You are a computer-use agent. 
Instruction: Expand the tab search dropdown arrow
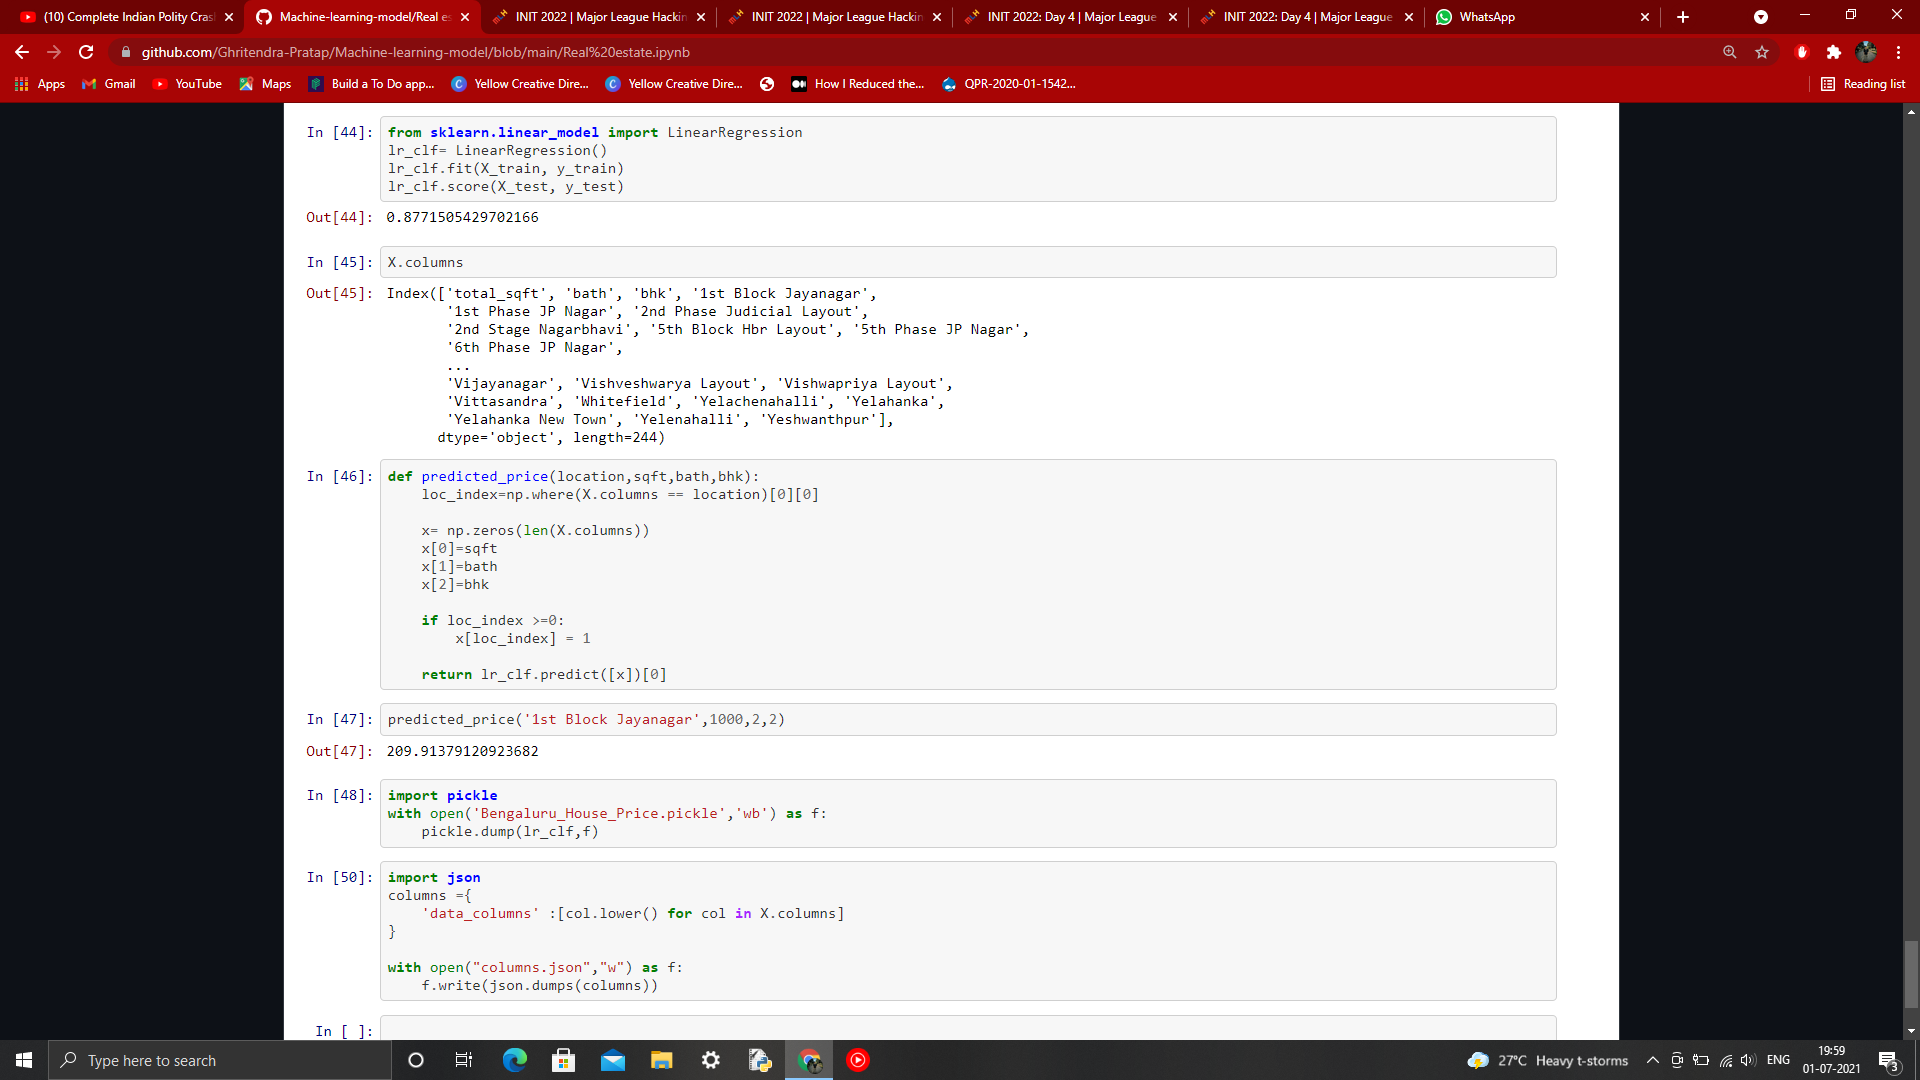[x=1761, y=17]
